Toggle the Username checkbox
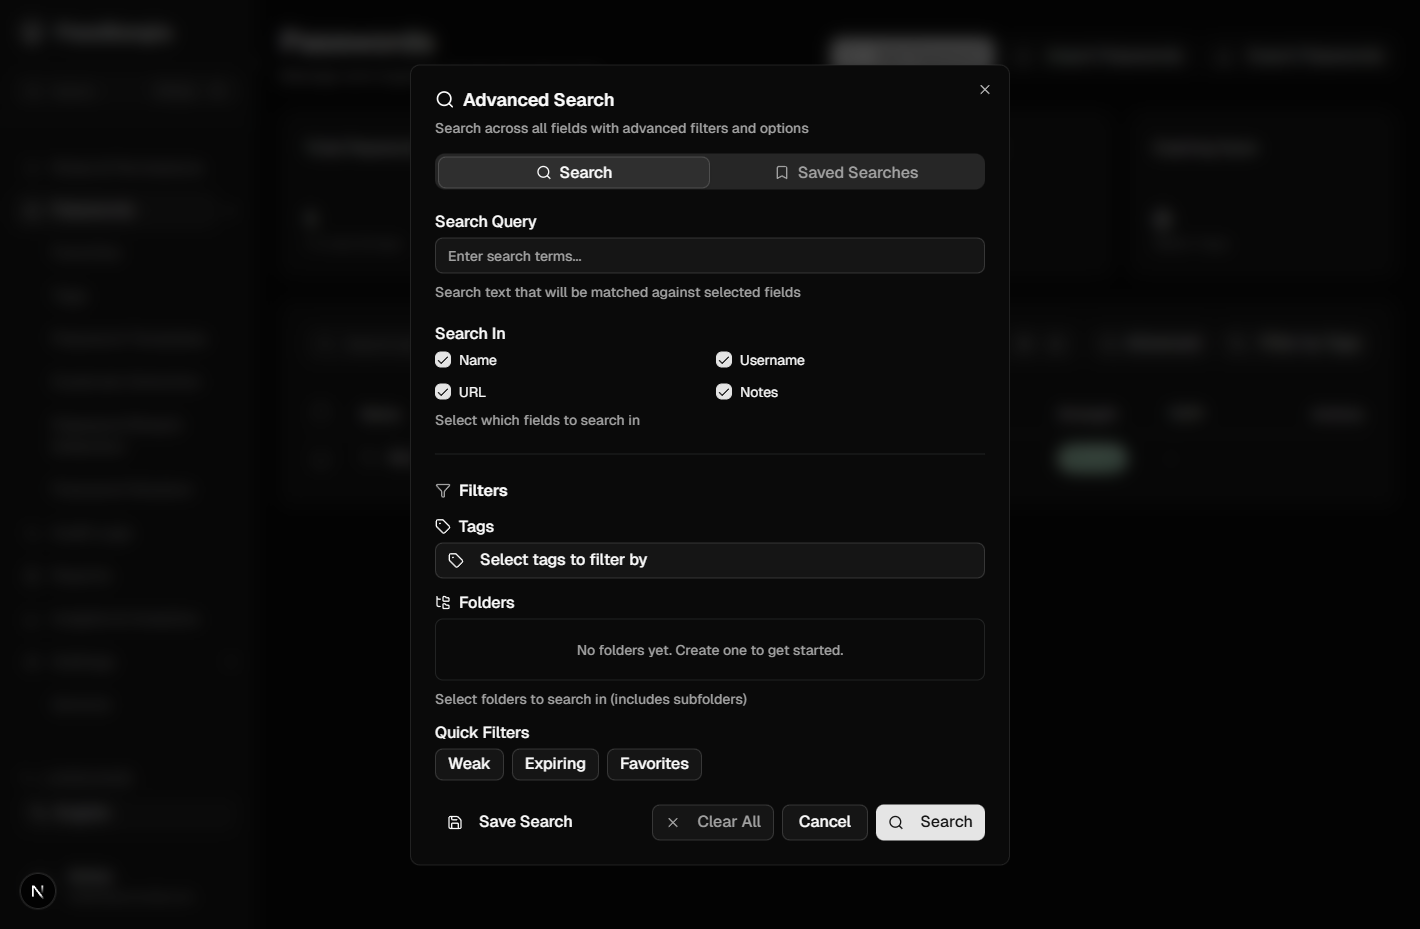This screenshot has height=929, width=1420. tap(724, 360)
